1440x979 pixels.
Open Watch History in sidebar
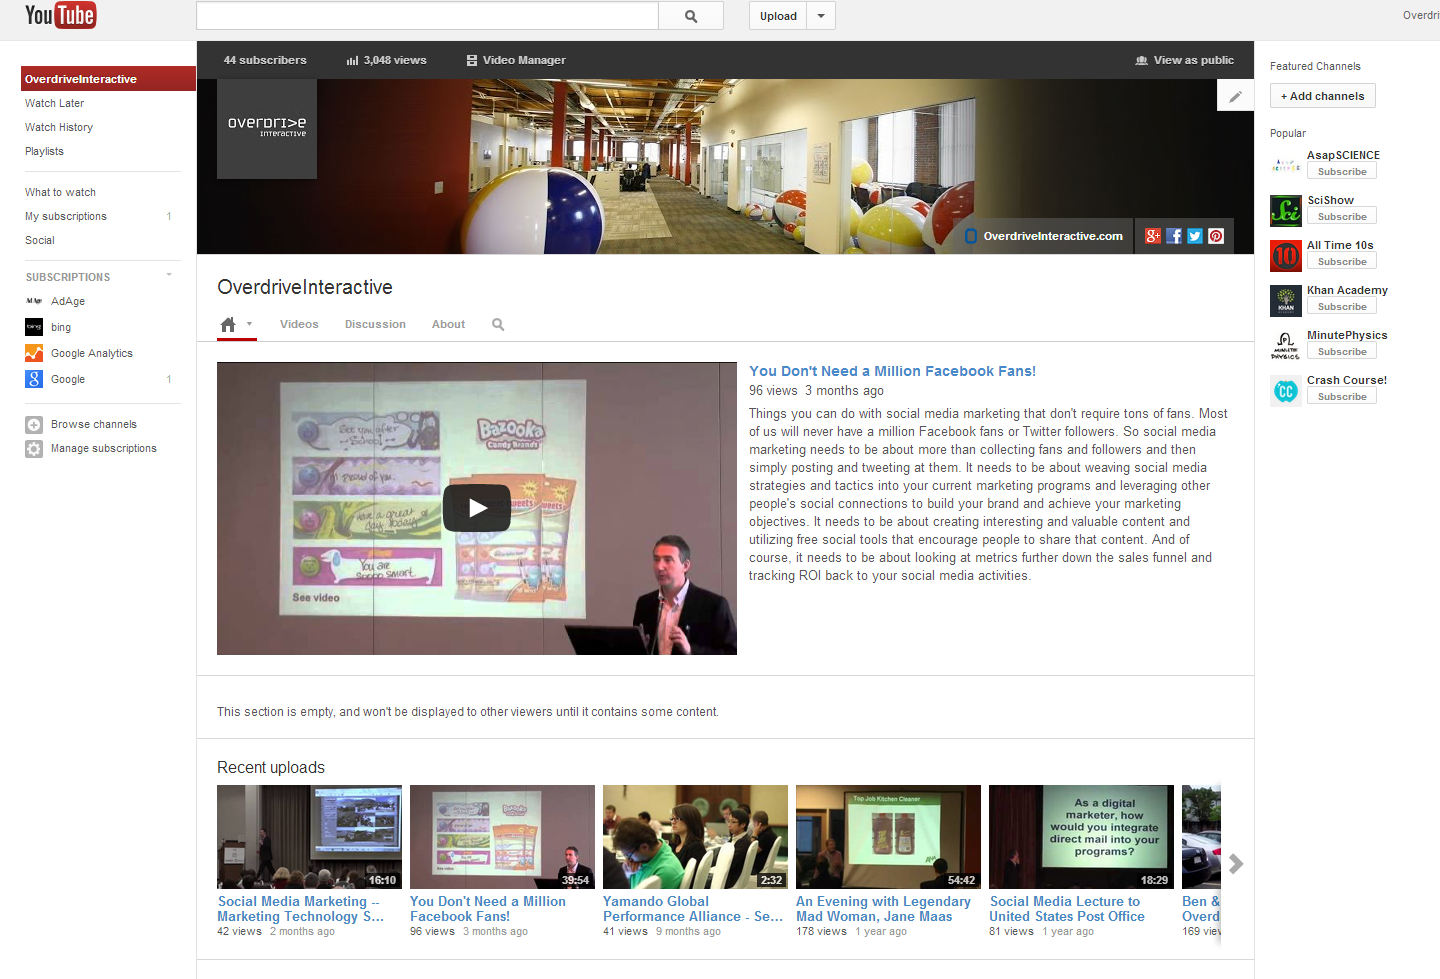59,127
